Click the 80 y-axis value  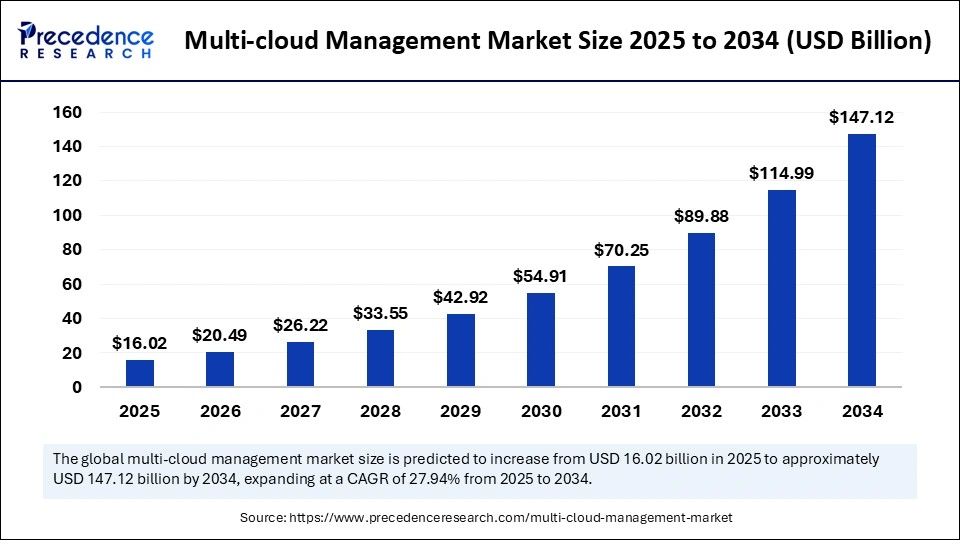coord(72,250)
